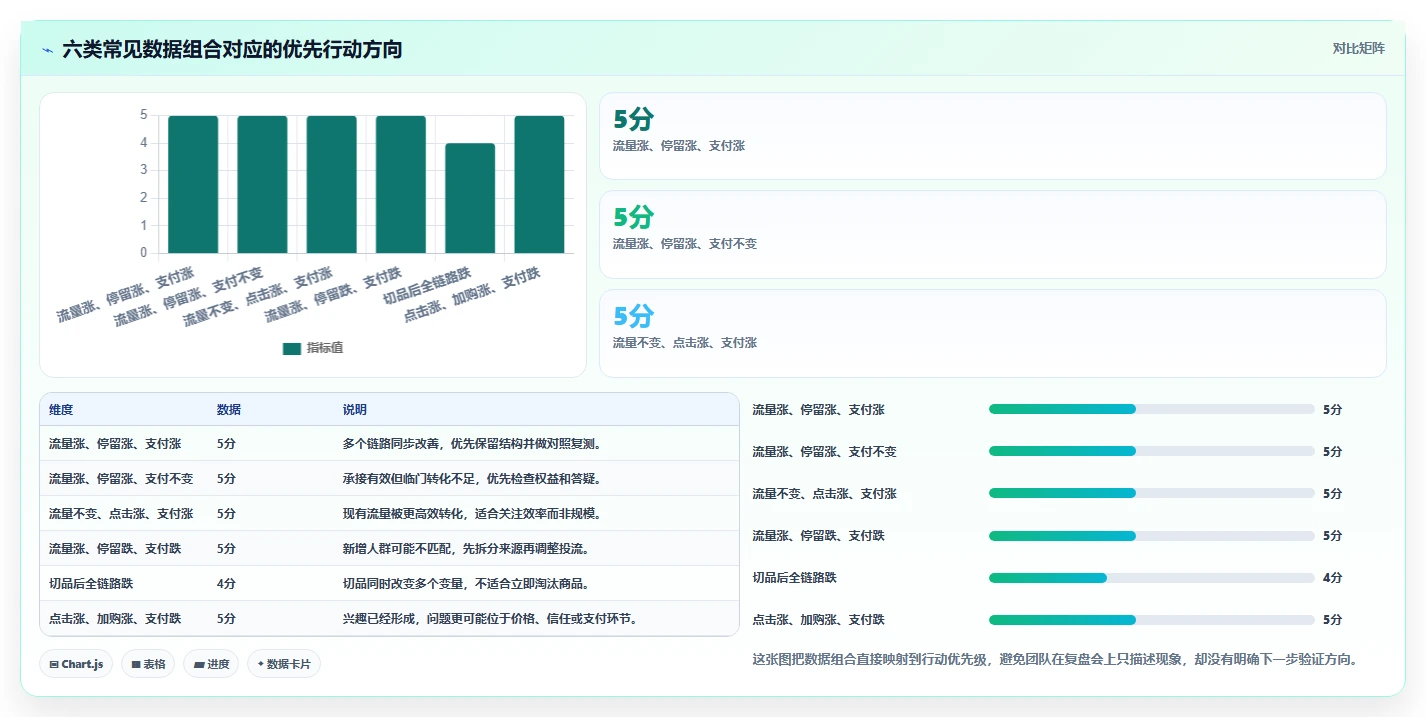The width and height of the screenshot is (1426, 717).
Task: Click progress label 切品后全链路跌
Action: coord(794,578)
